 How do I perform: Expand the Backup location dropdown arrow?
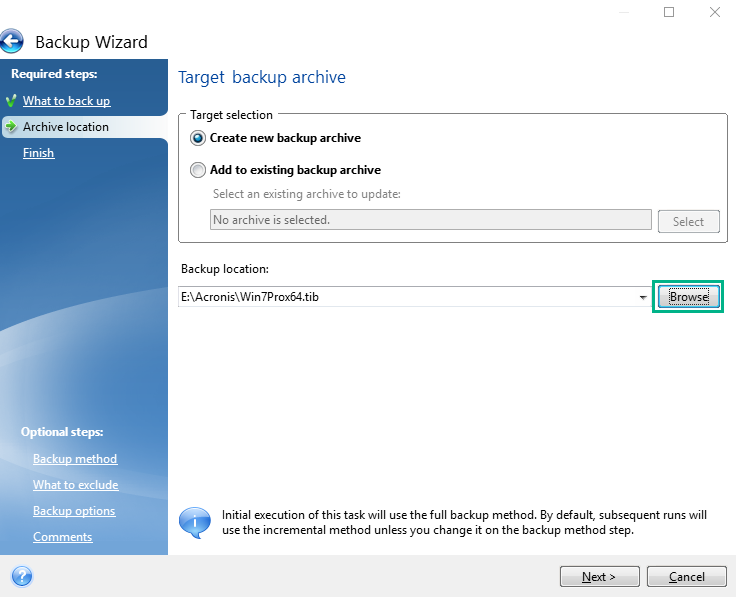[643, 297]
